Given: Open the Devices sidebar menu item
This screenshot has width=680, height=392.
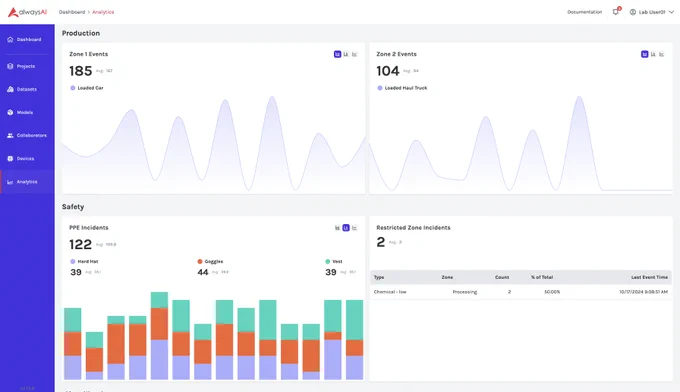Looking at the screenshot, I should (27, 159).
